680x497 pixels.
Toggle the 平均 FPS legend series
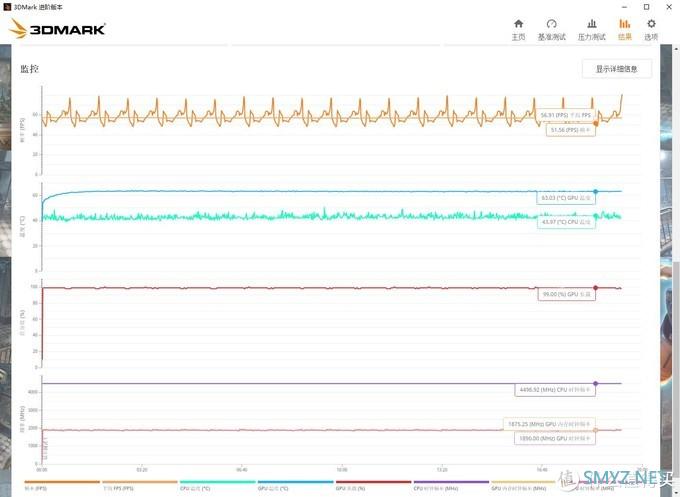140,485
